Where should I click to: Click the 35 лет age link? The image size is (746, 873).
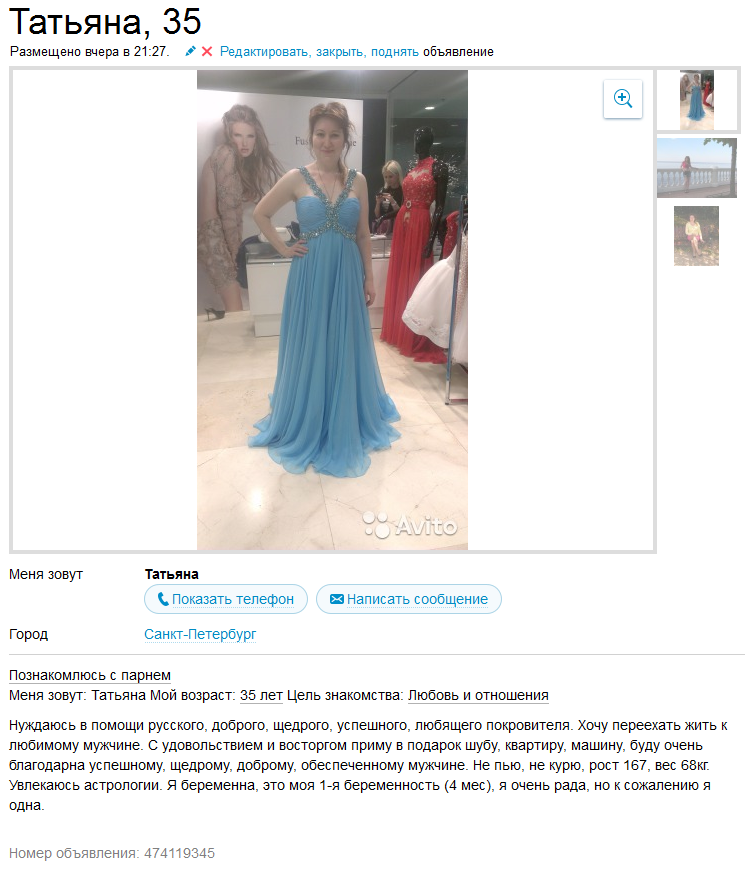pyautogui.click(x=261, y=695)
